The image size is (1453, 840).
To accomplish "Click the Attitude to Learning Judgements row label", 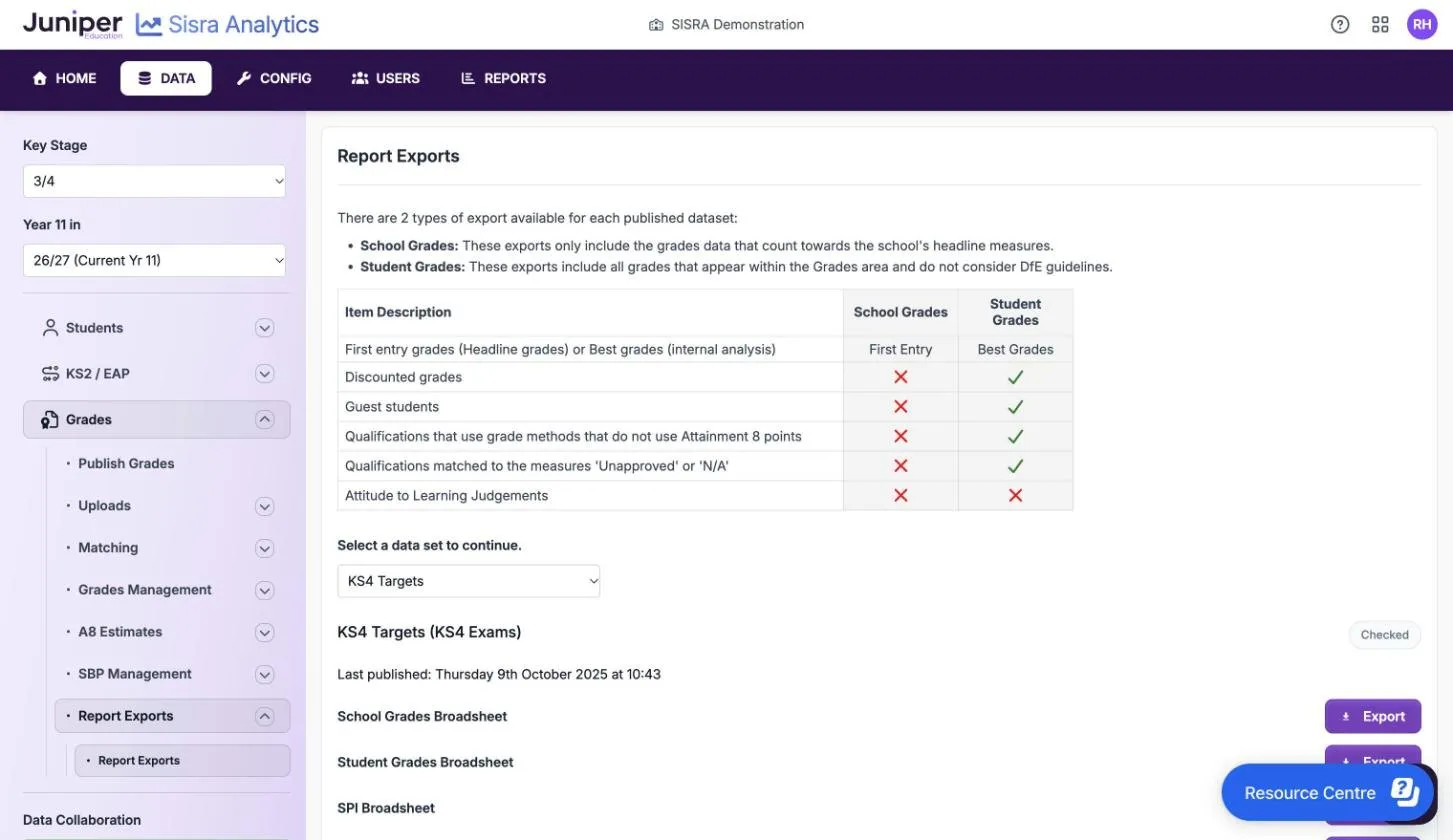I will (446, 496).
